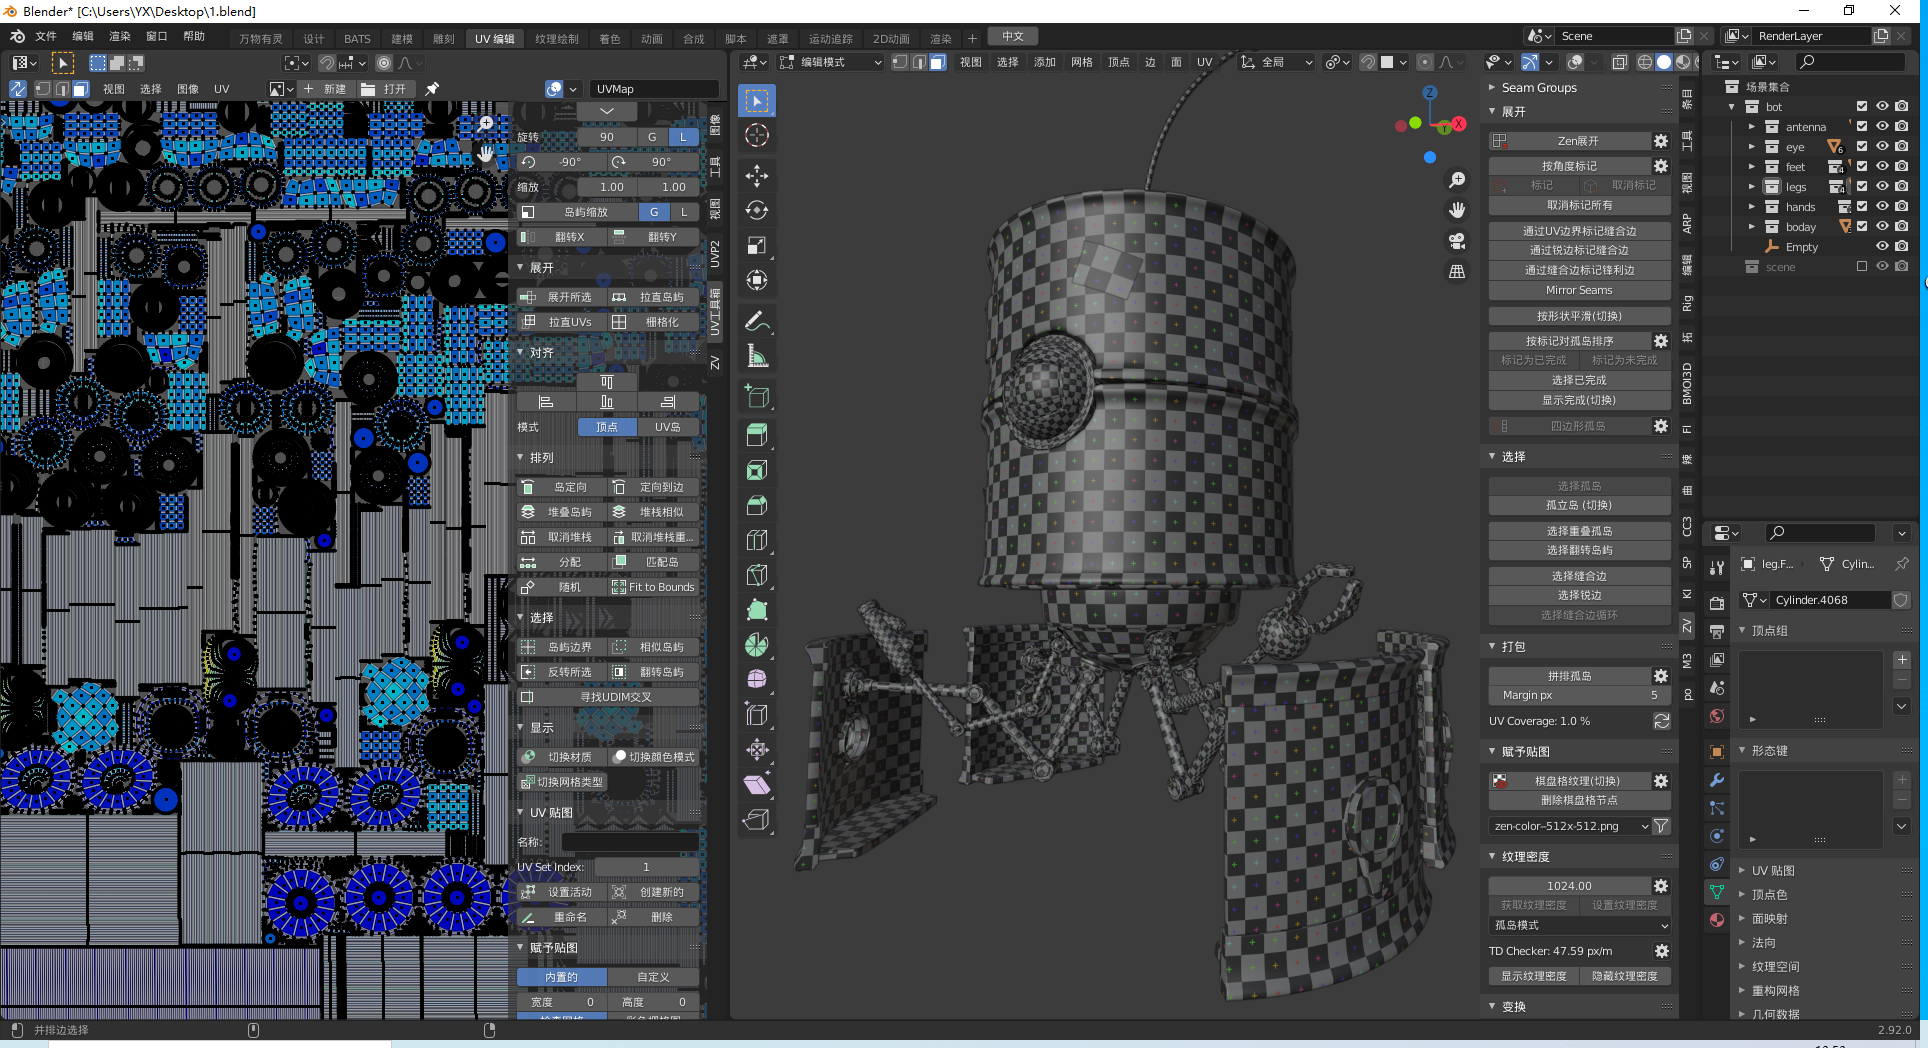This screenshot has width=1928, height=1048.
Task: Expand the feet collection in outliner
Action: (1752, 167)
